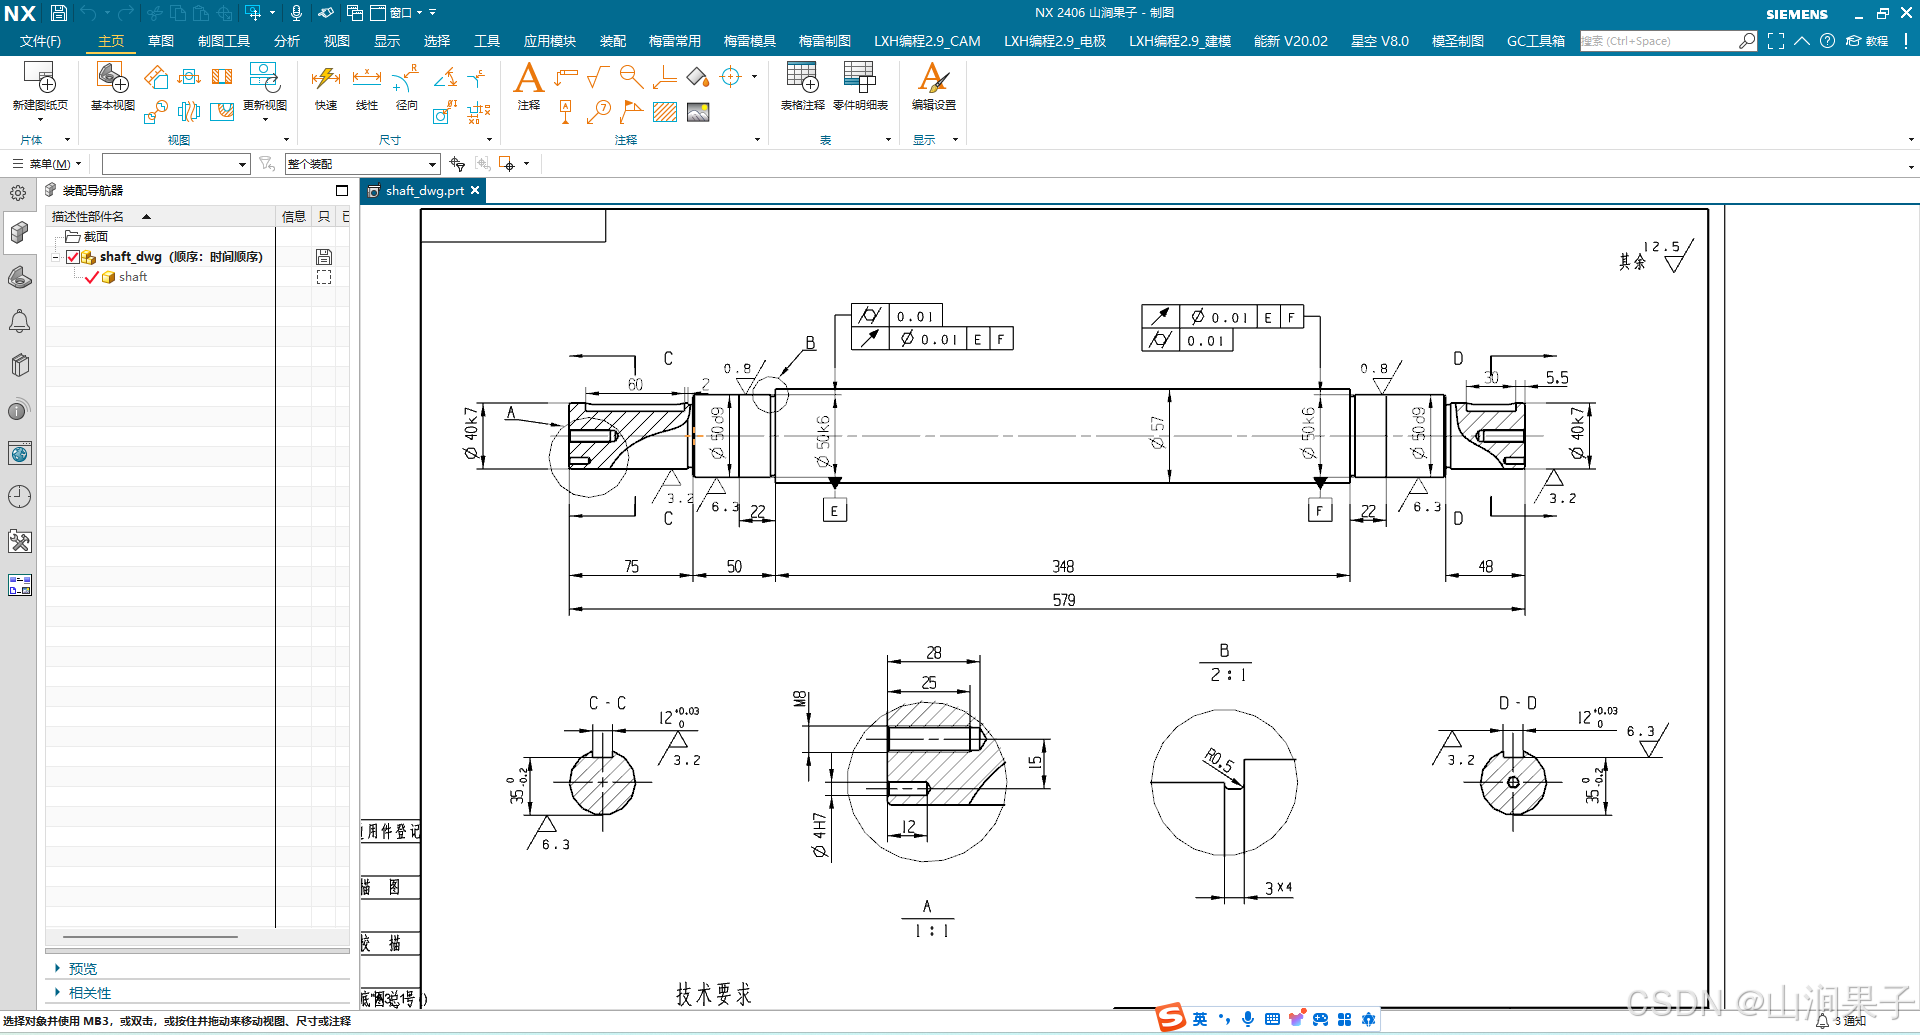Screen dimensions: 1920x1035
Task: Open the web browser sidebar tab
Action: (x=19, y=453)
